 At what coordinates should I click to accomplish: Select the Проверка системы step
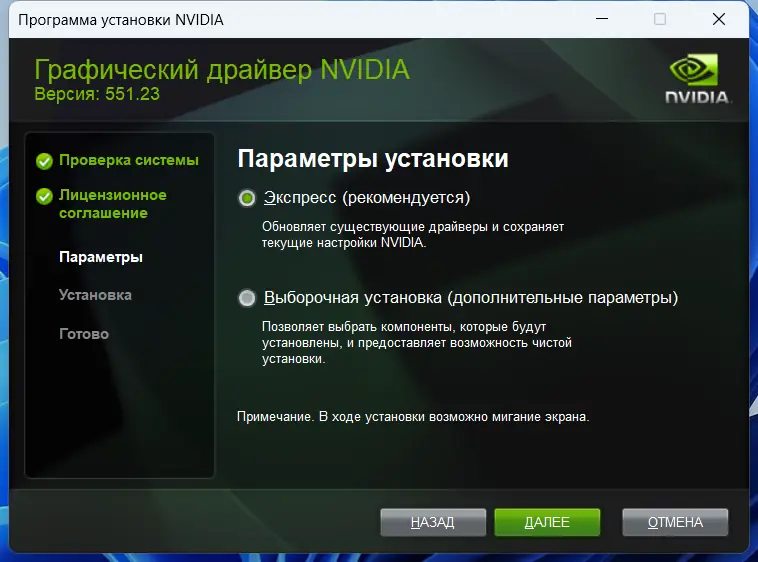(x=129, y=160)
